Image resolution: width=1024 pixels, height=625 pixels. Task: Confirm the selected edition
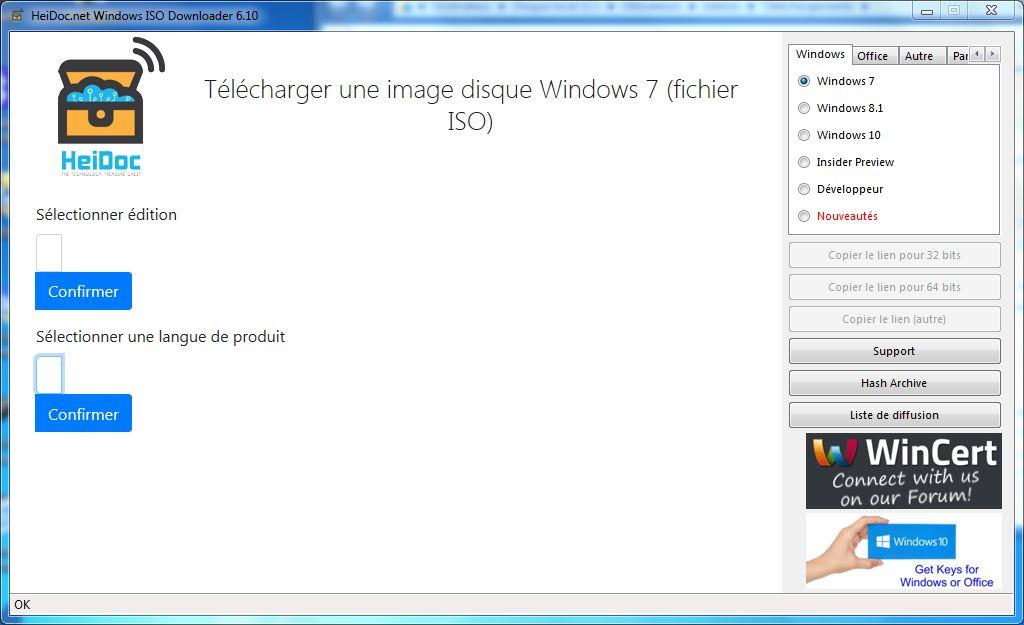coord(84,291)
